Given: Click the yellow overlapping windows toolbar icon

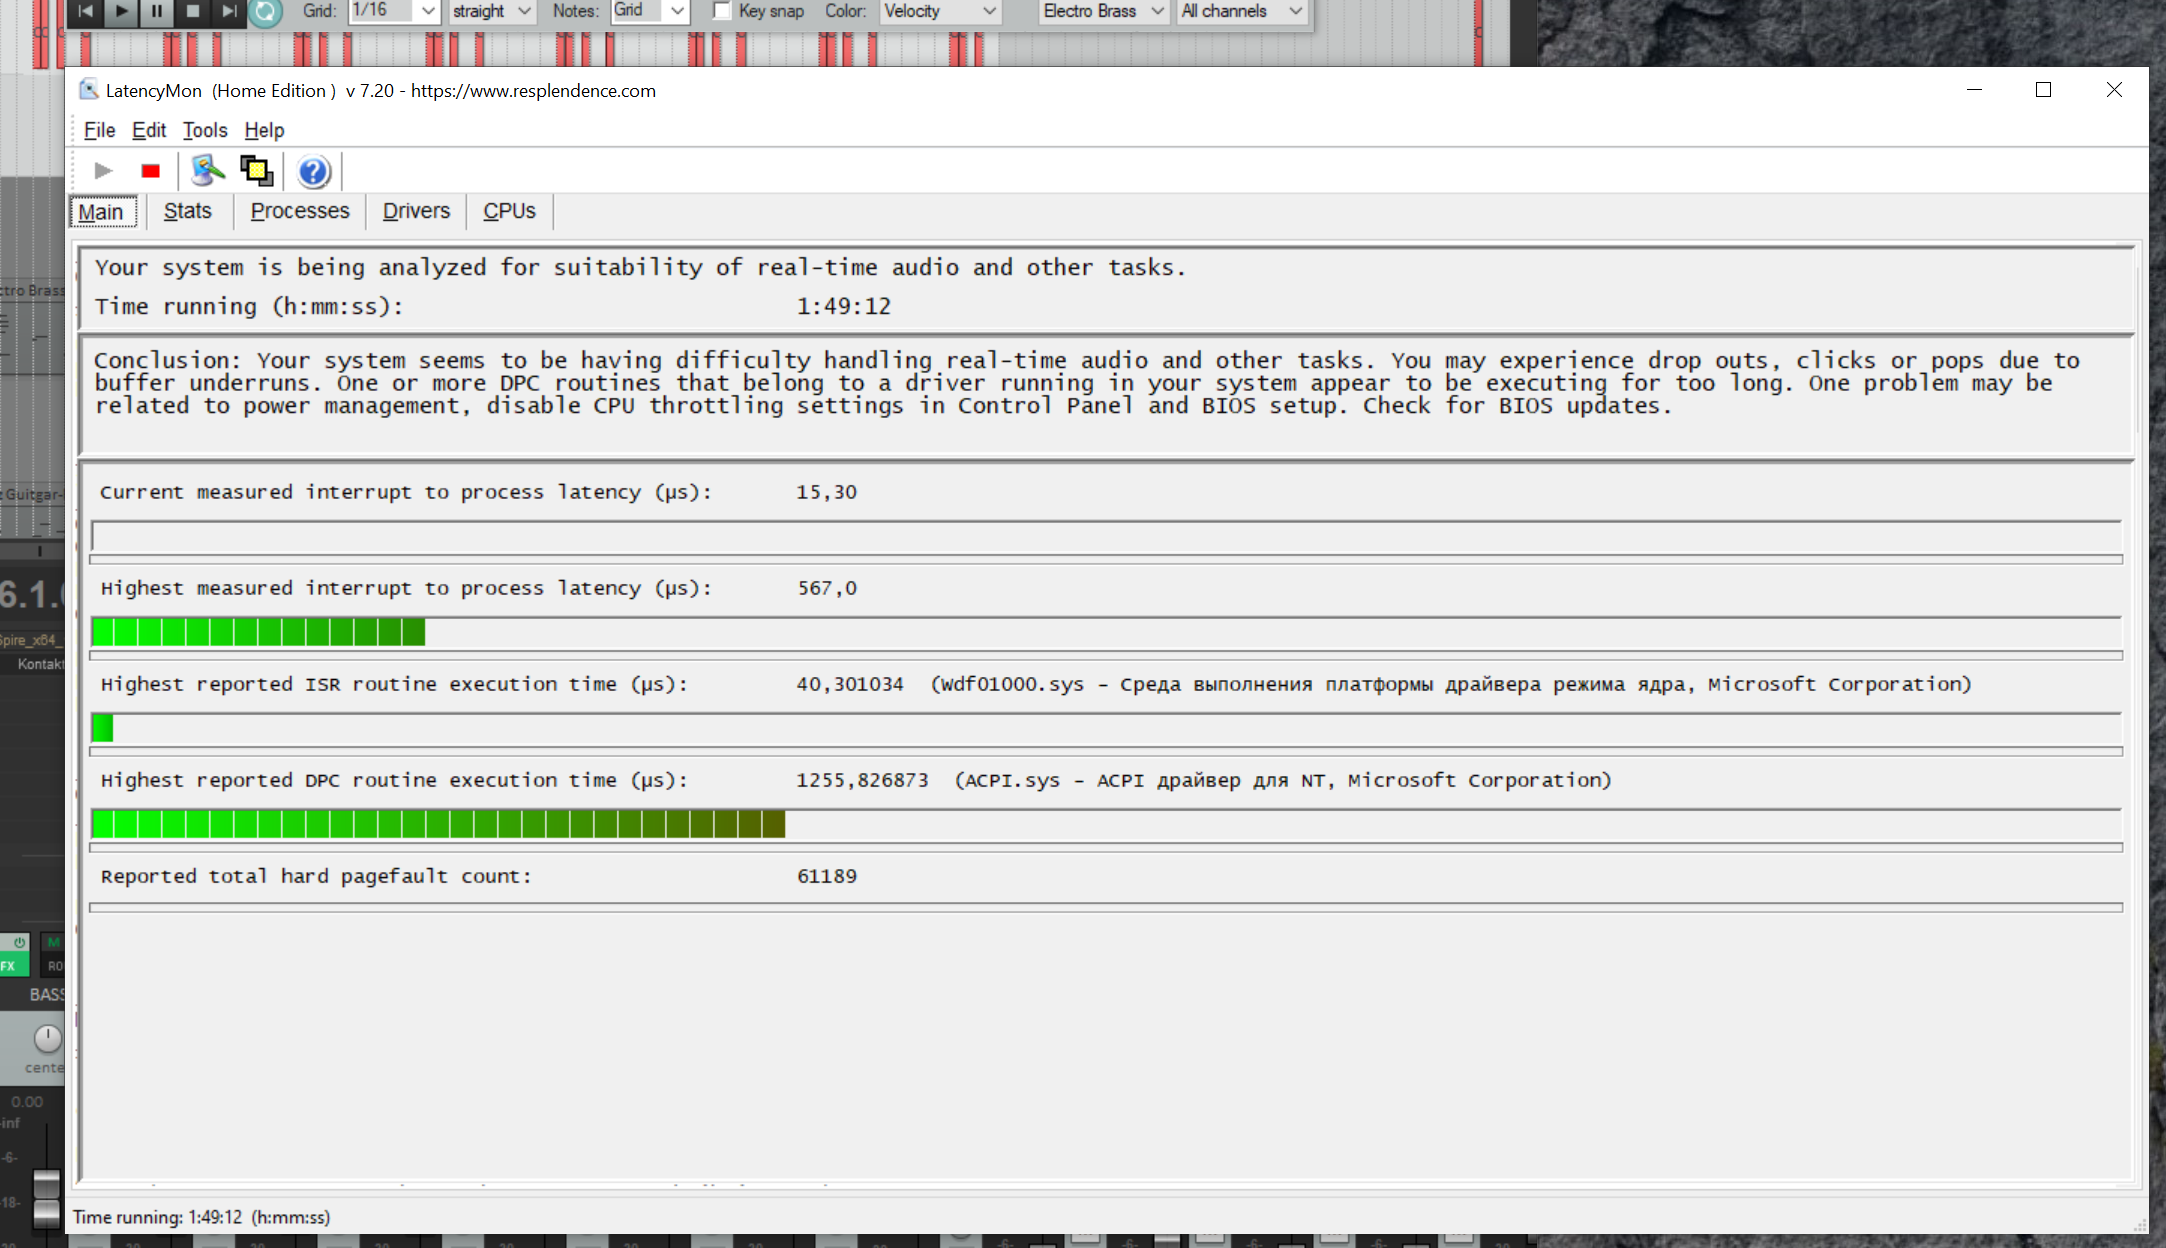Looking at the screenshot, I should [257, 172].
